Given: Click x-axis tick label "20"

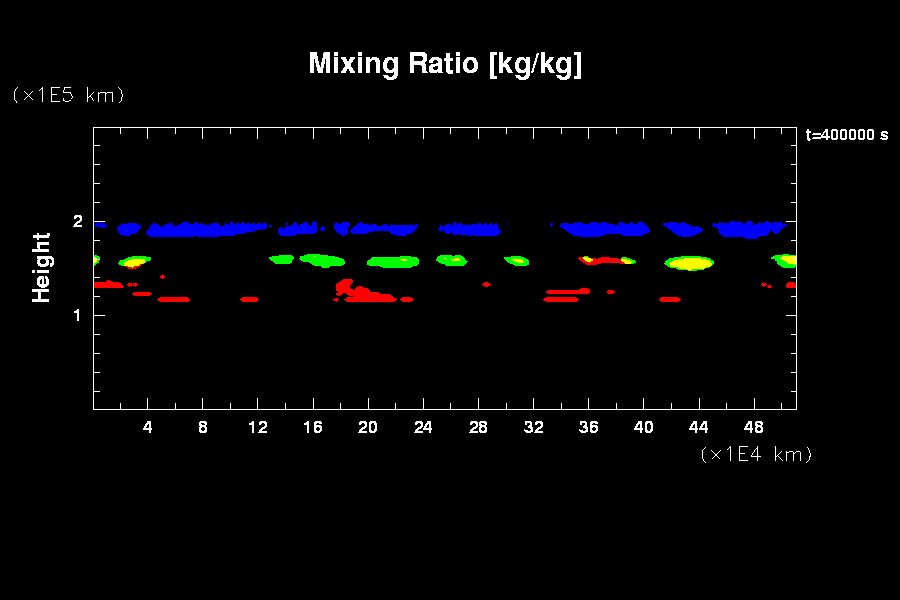Looking at the screenshot, I should (x=368, y=427).
